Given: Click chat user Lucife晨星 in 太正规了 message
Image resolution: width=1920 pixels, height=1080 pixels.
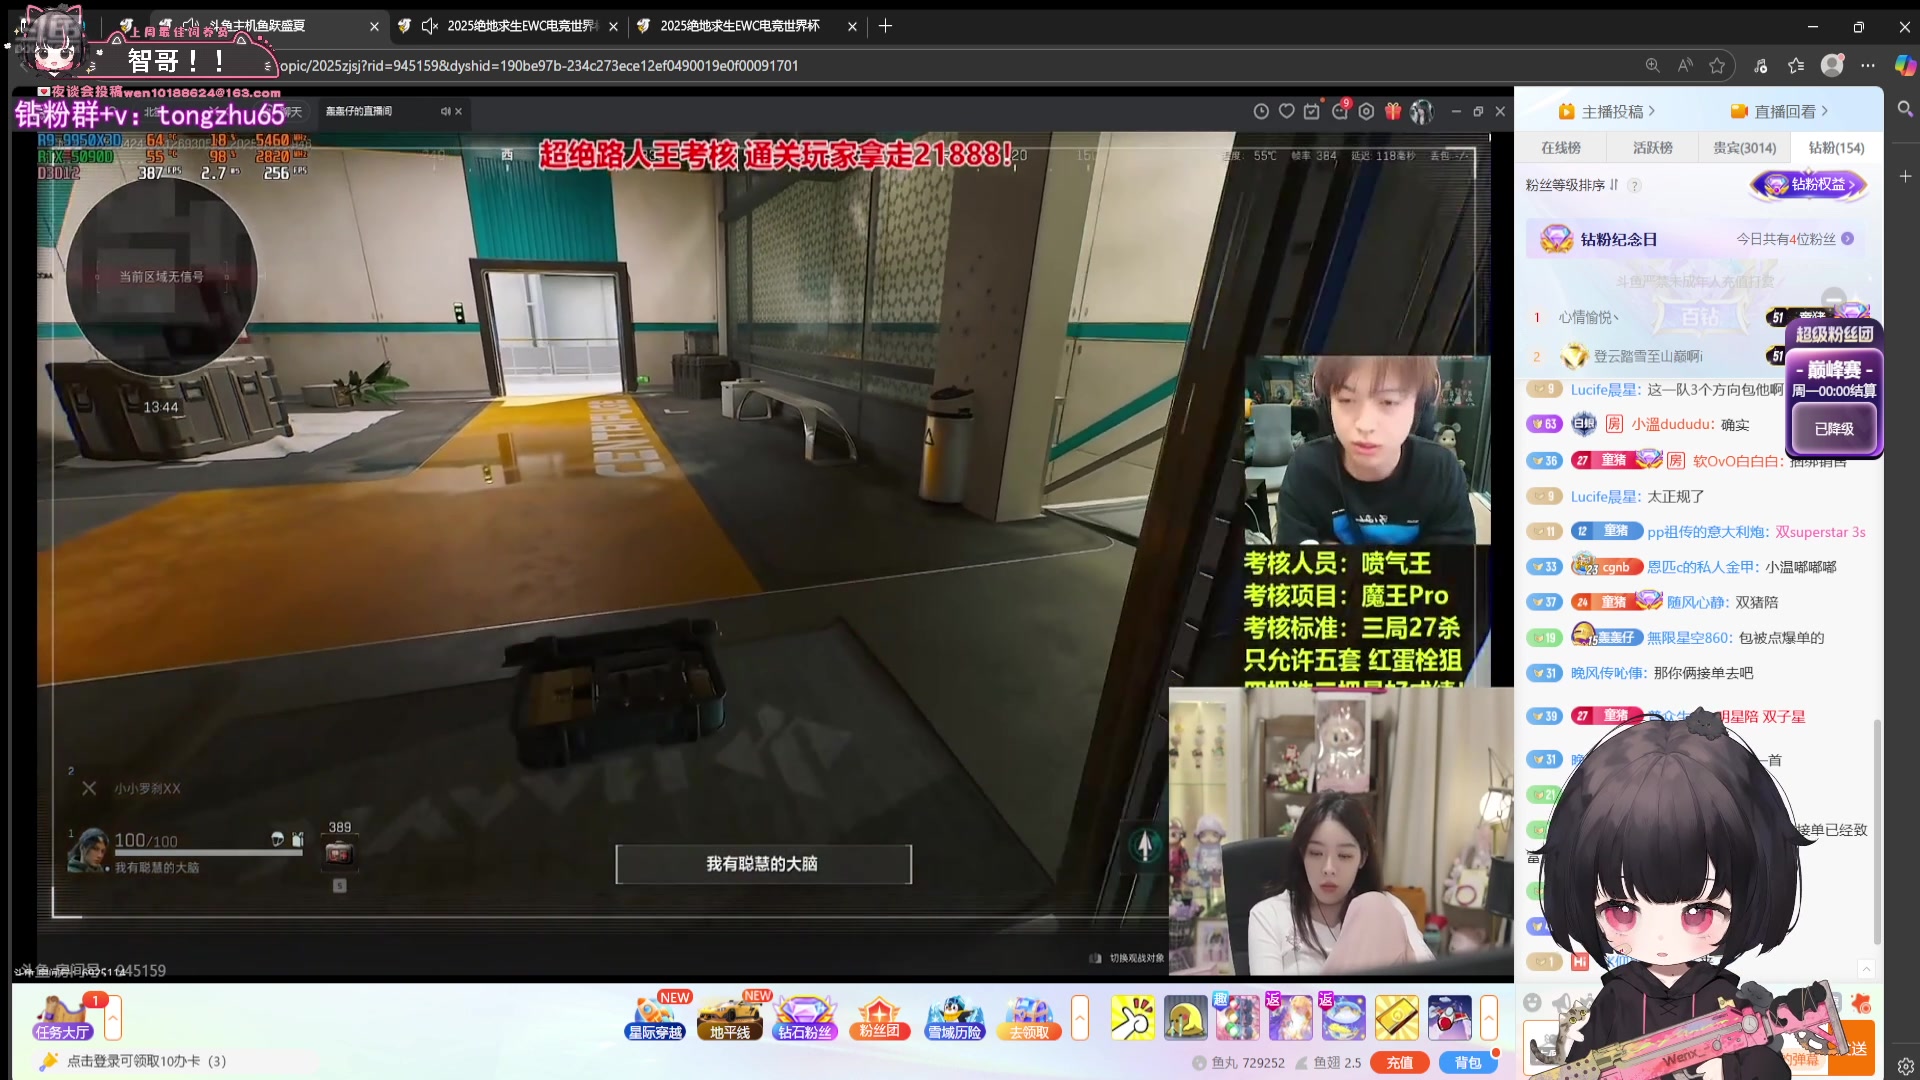Looking at the screenshot, I should (1605, 497).
